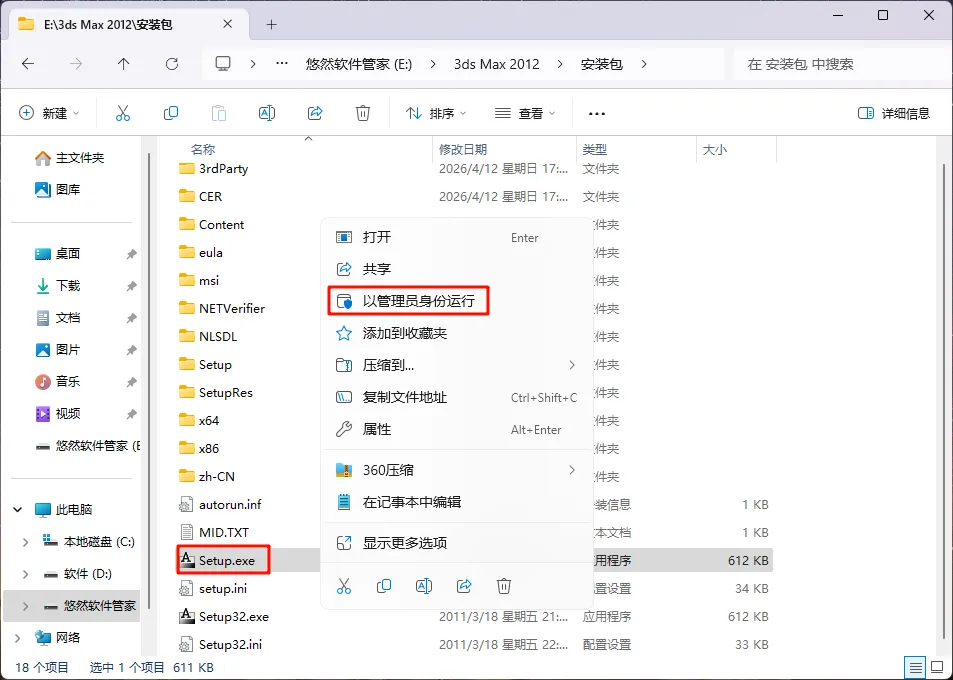Click the toolbar three-dots See more button

coord(597,114)
